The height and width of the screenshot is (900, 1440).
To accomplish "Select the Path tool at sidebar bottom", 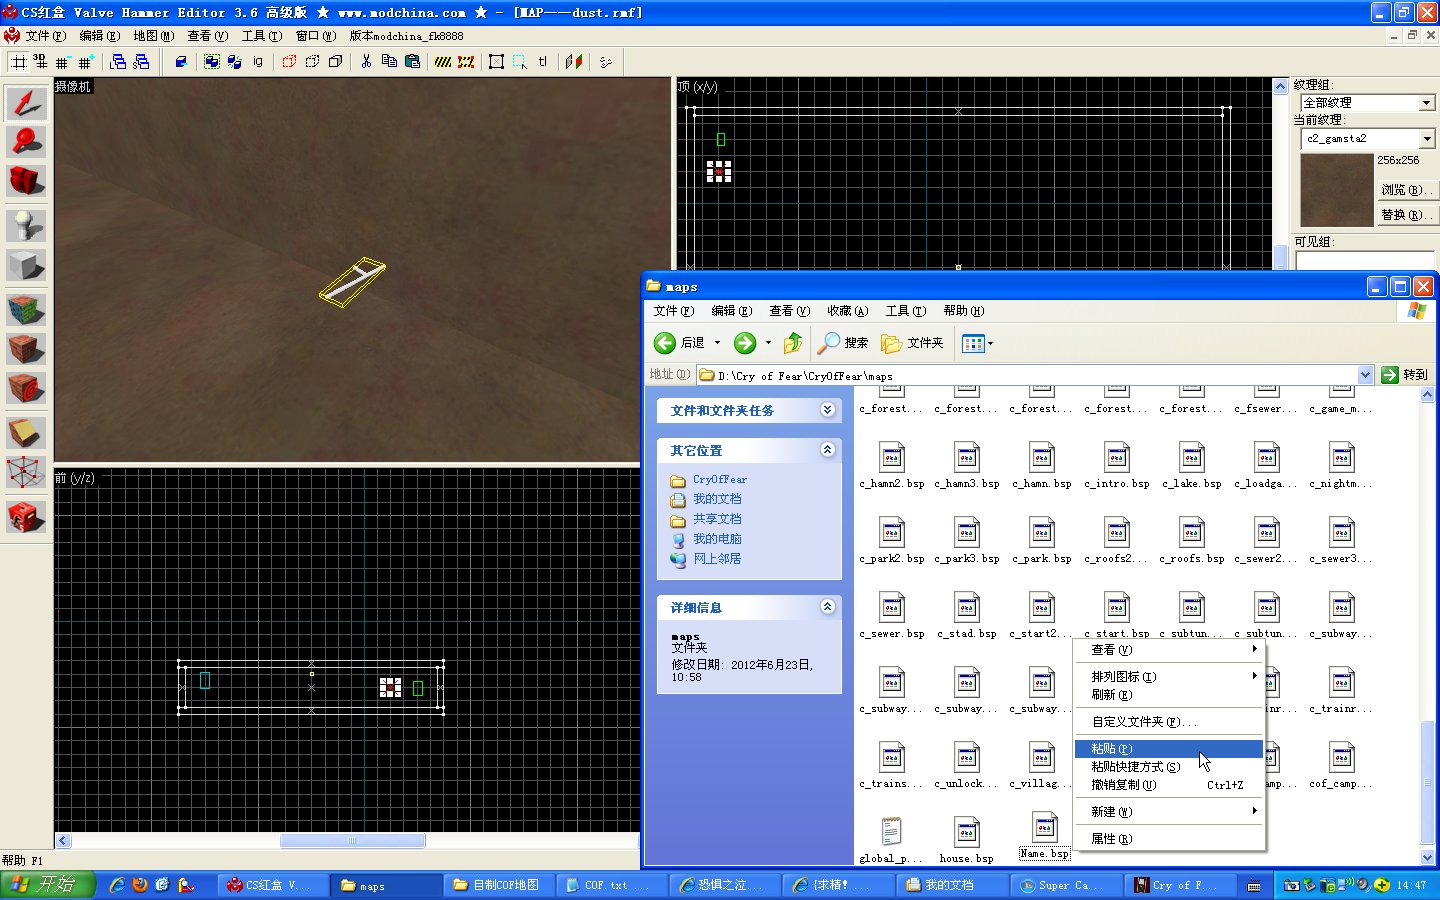I will click(x=26, y=517).
